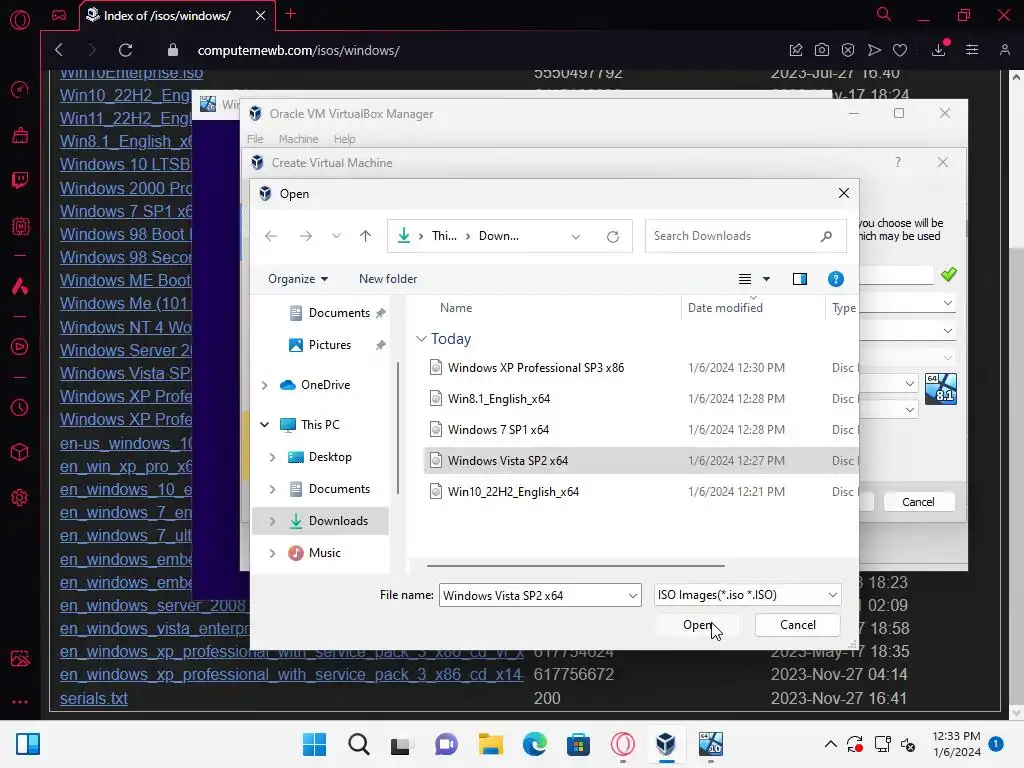Toggle the preview pane button
1024x768 pixels.
coord(799,279)
